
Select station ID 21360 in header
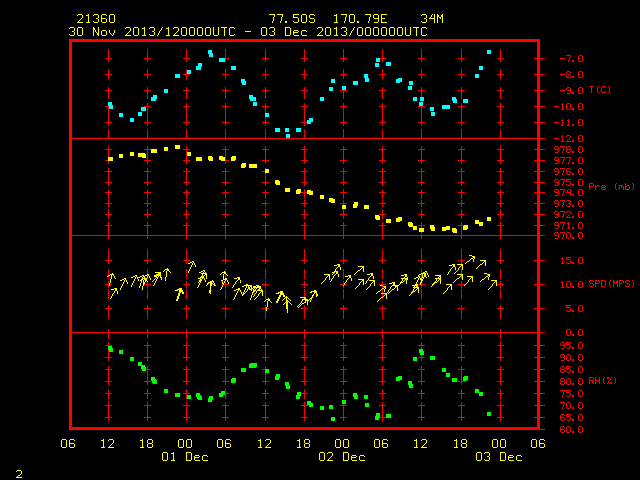96,19
